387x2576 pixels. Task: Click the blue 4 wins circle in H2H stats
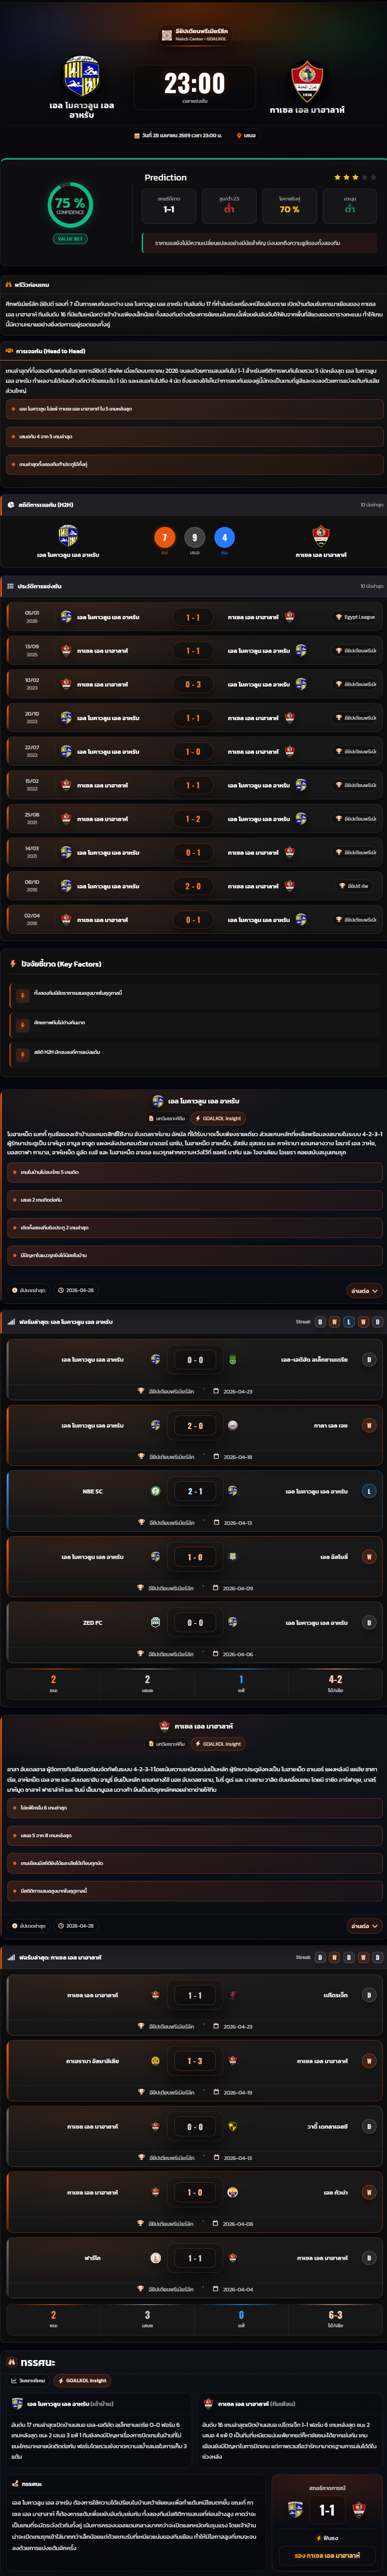[x=224, y=537]
